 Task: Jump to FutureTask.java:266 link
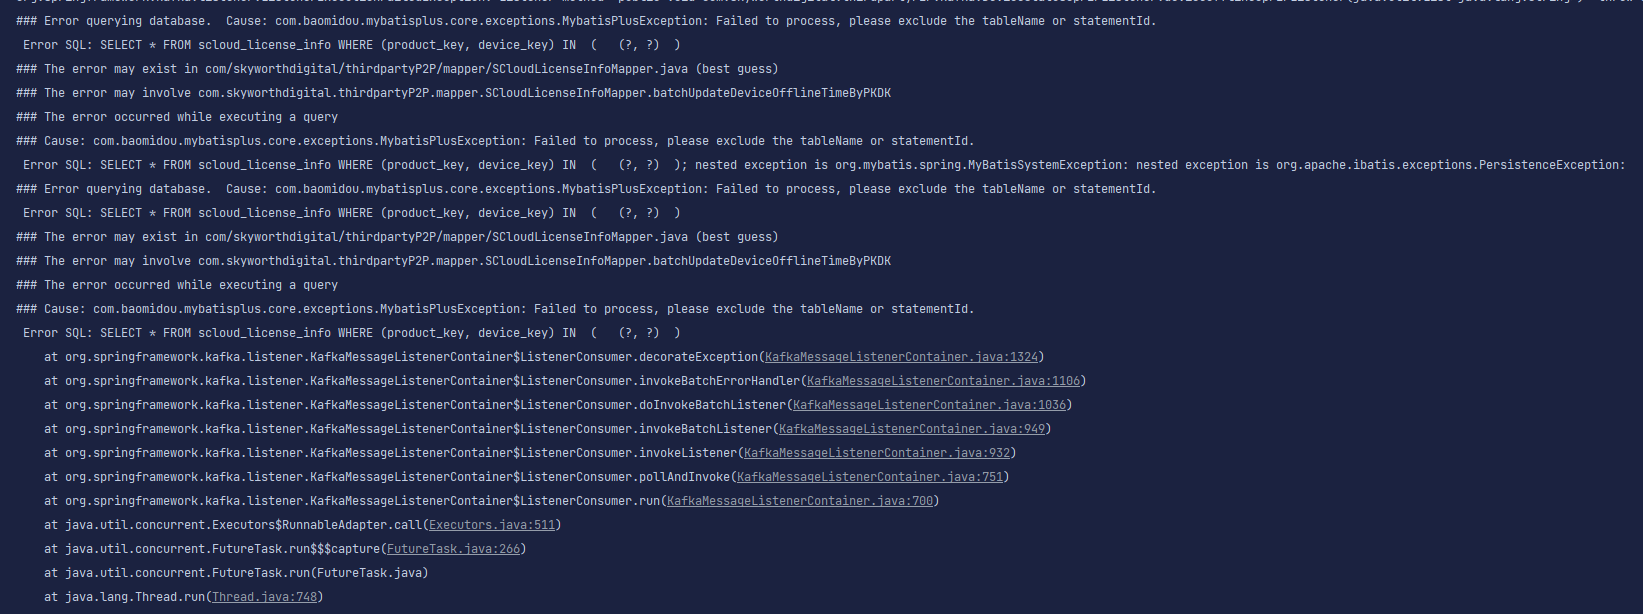tap(453, 549)
